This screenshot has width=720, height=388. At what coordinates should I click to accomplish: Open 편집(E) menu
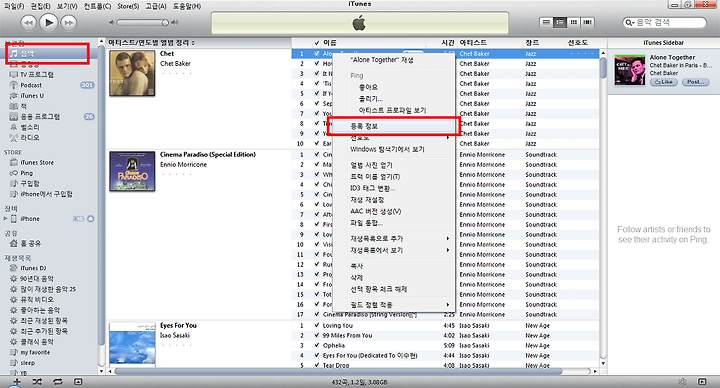40,6
